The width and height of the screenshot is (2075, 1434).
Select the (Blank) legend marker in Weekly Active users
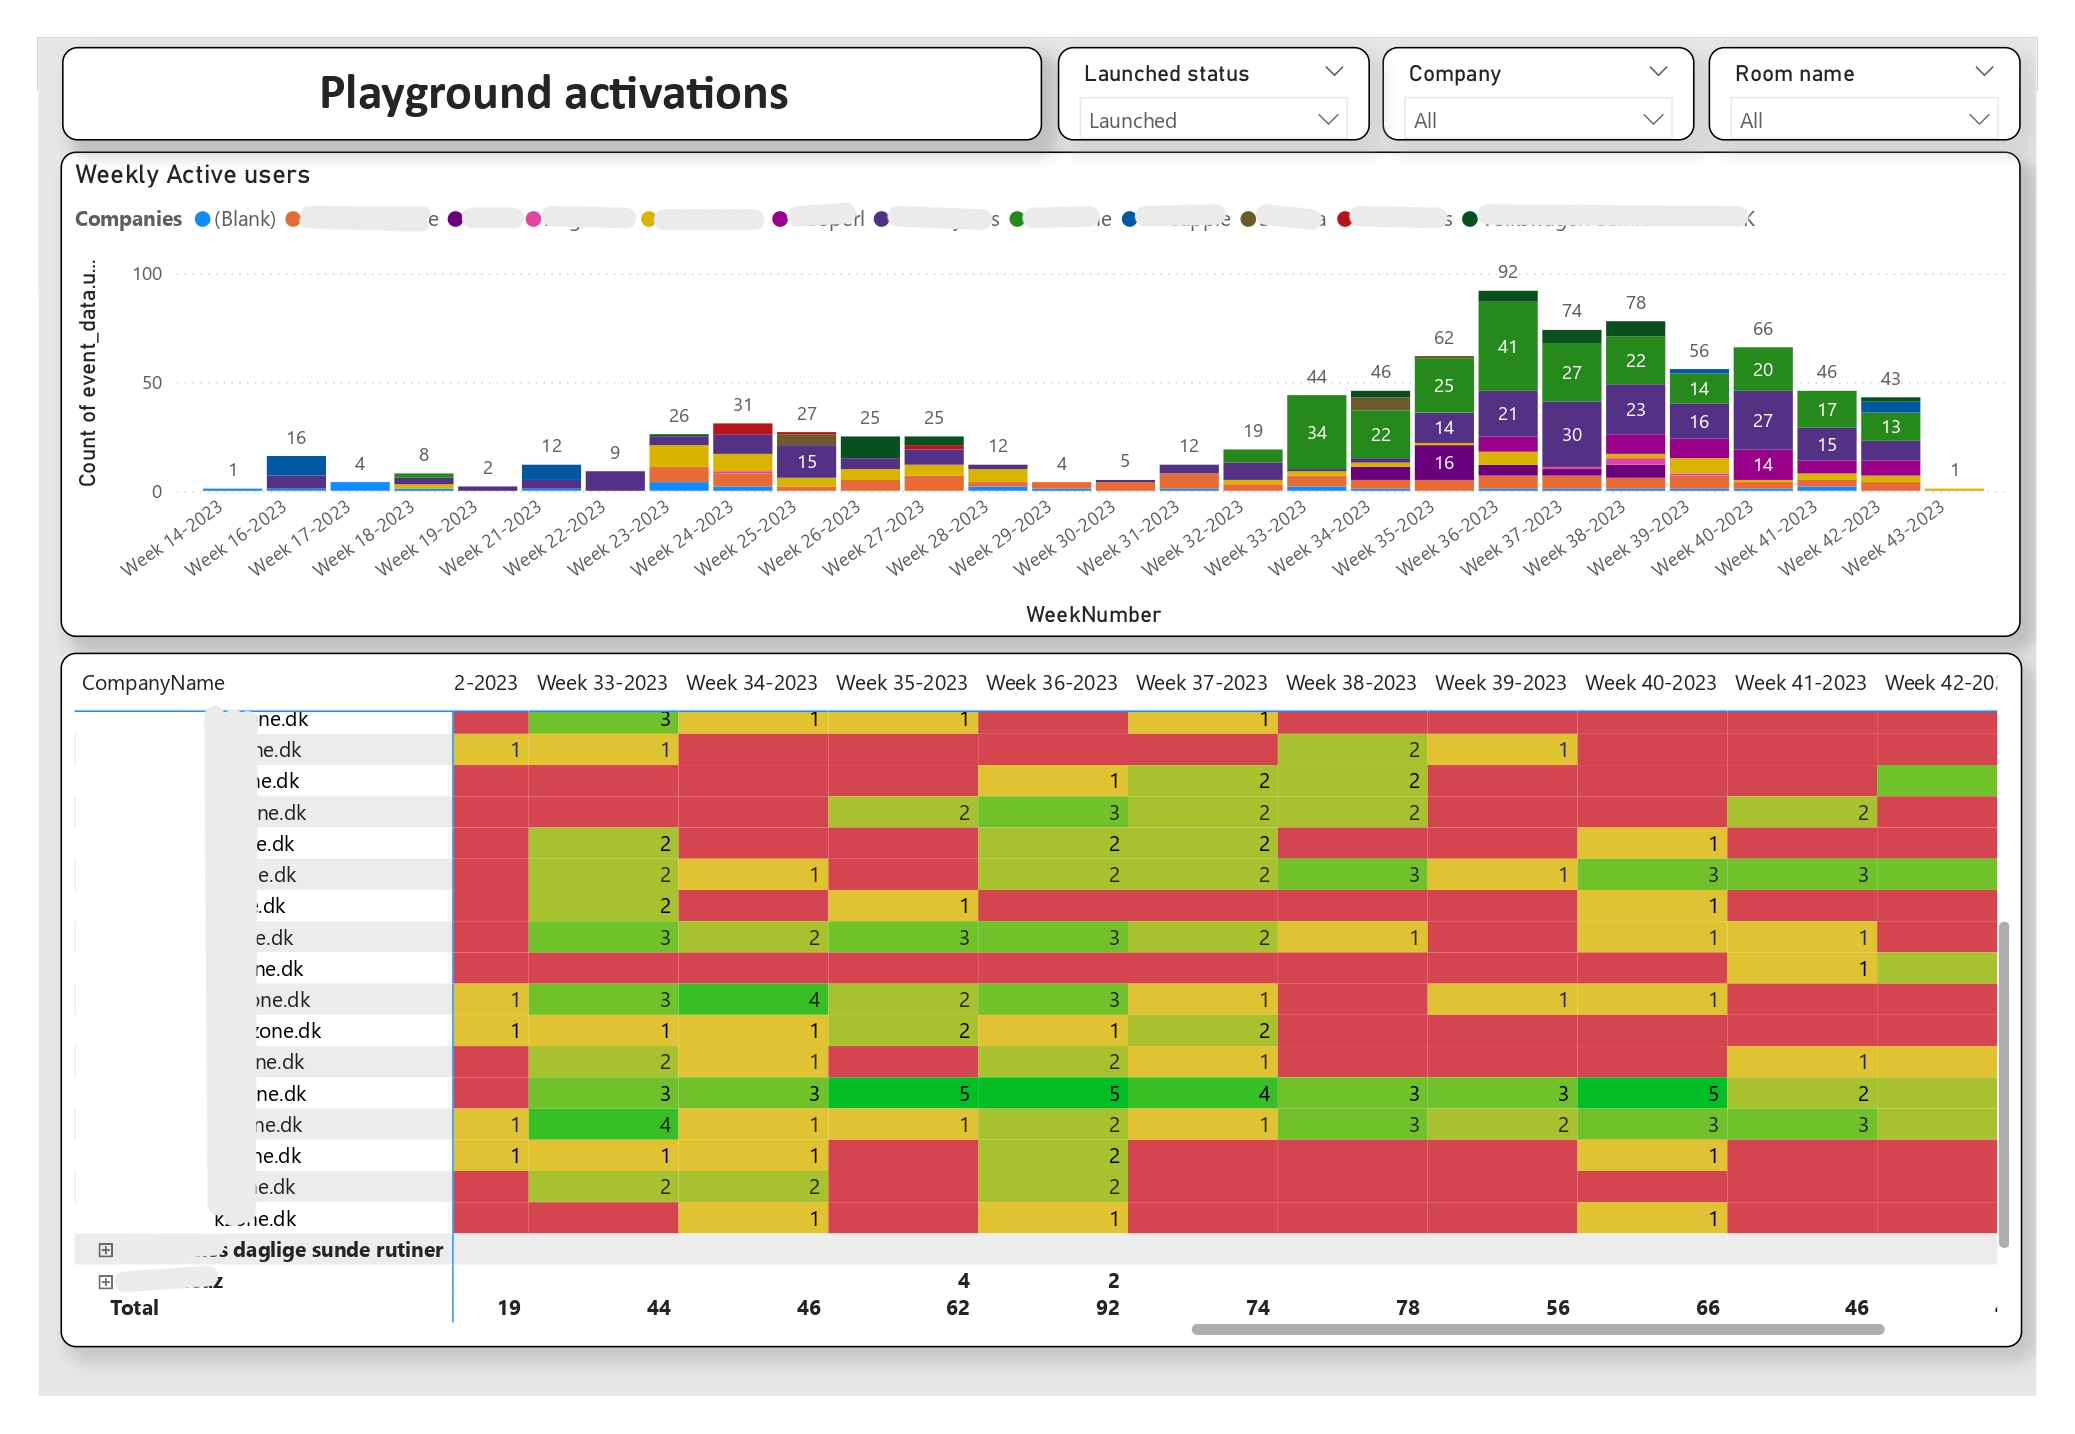201,218
